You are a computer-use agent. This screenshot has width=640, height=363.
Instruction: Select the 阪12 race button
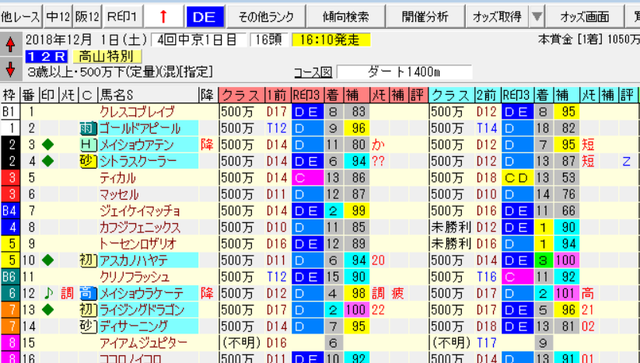(x=87, y=16)
